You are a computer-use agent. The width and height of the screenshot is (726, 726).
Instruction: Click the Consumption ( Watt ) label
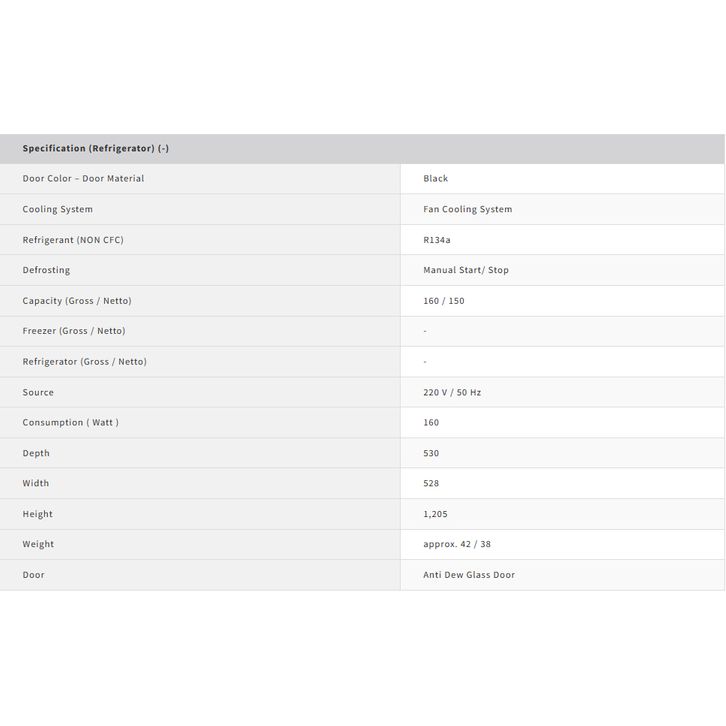pyautogui.click(x=71, y=423)
